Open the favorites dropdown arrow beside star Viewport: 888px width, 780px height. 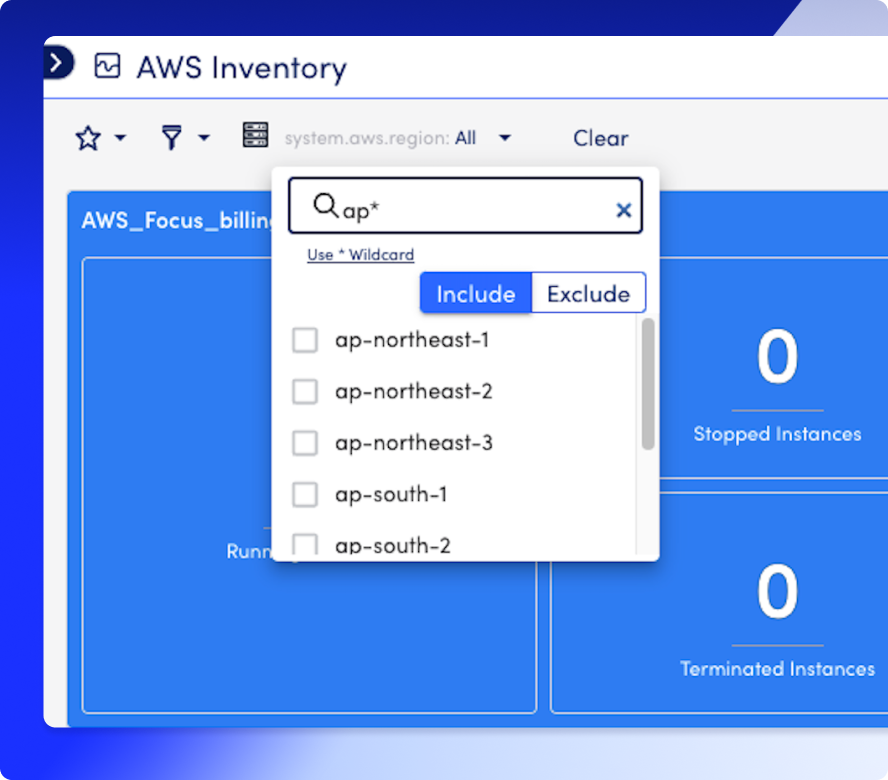click(x=120, y=138)
